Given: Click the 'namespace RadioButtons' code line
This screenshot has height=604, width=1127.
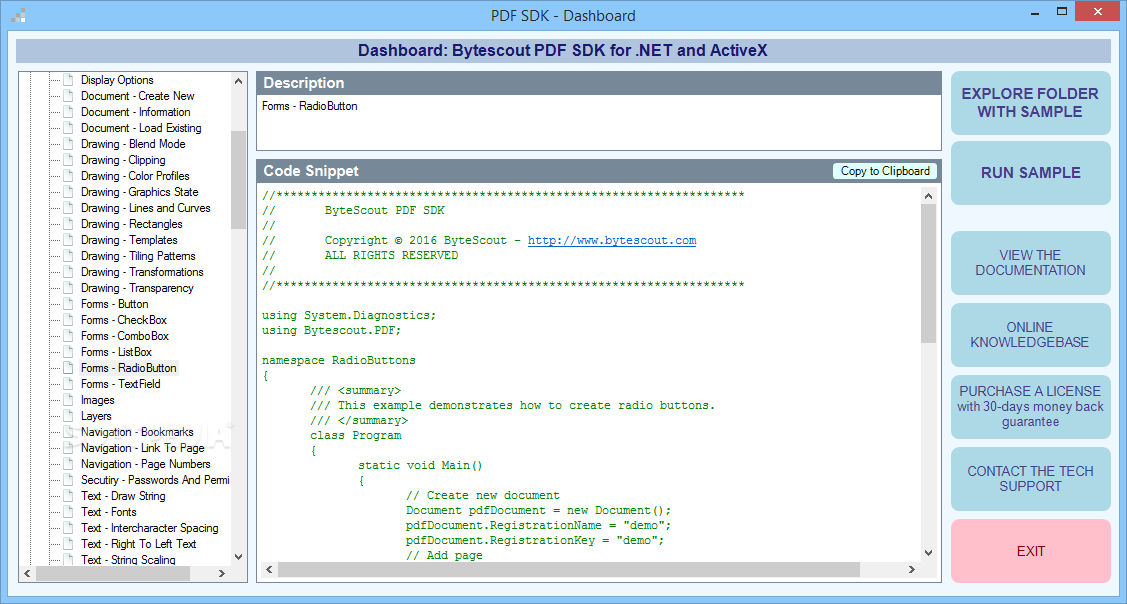Looking at the screenshot, I should tap(339, 360).
